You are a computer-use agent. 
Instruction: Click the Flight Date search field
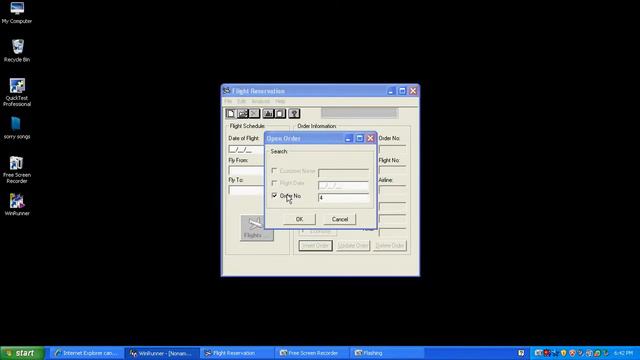[344, 185]
